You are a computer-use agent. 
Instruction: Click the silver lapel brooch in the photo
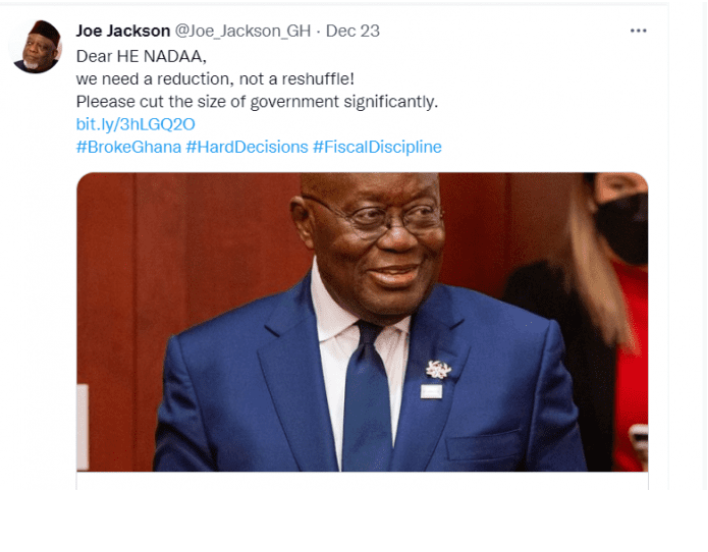(438, 369)
